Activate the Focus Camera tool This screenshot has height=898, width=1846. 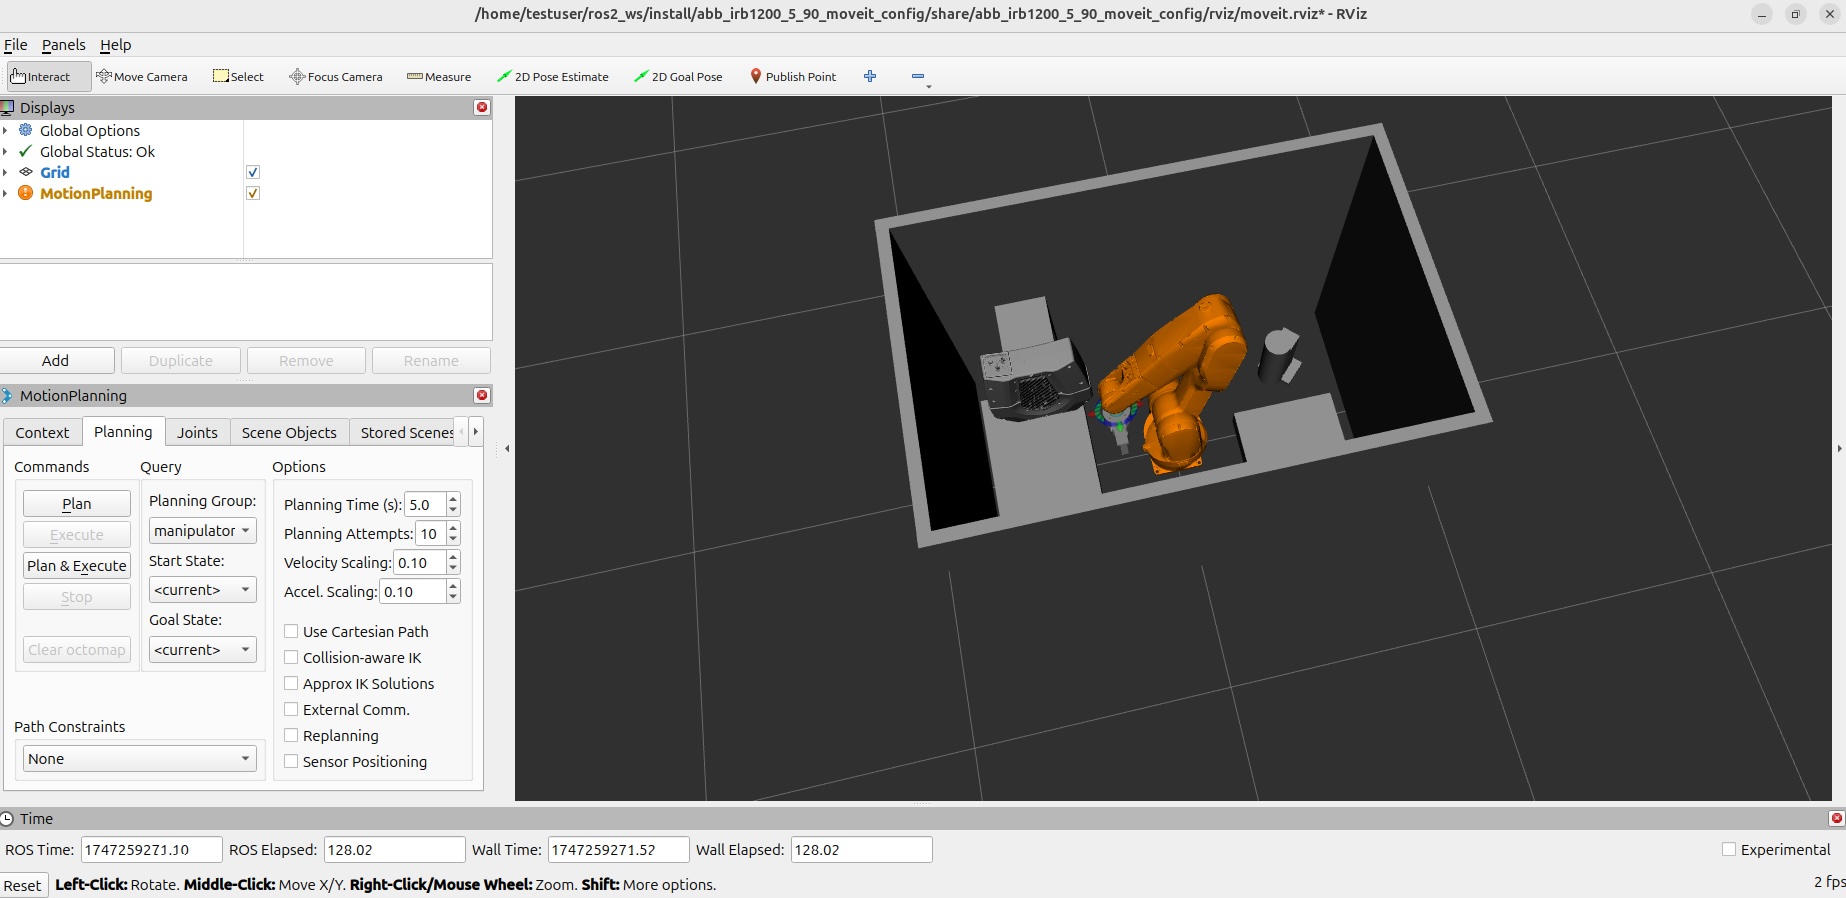click(x=335, y=77)
